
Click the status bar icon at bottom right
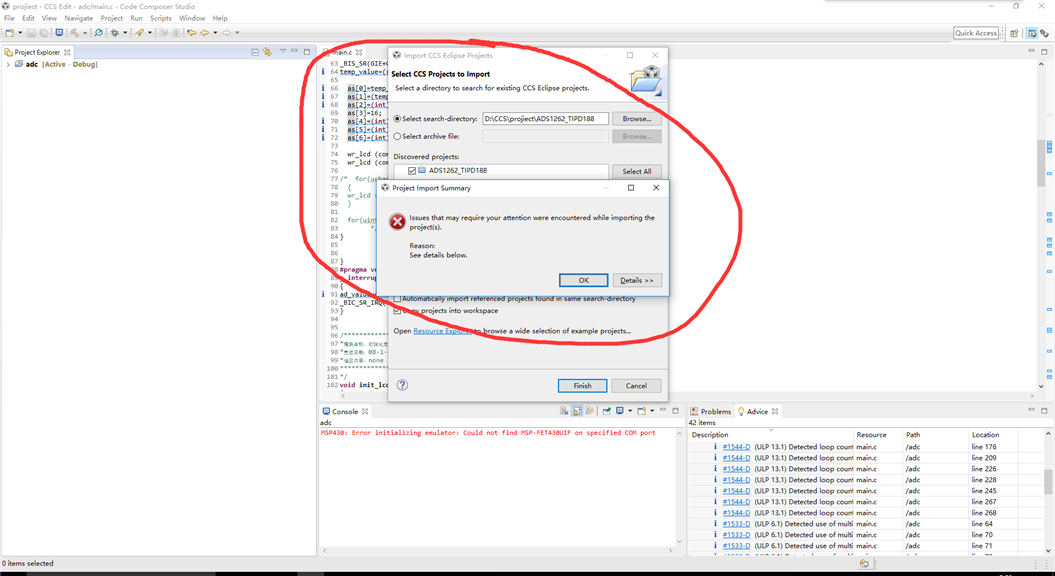(864, 563)
